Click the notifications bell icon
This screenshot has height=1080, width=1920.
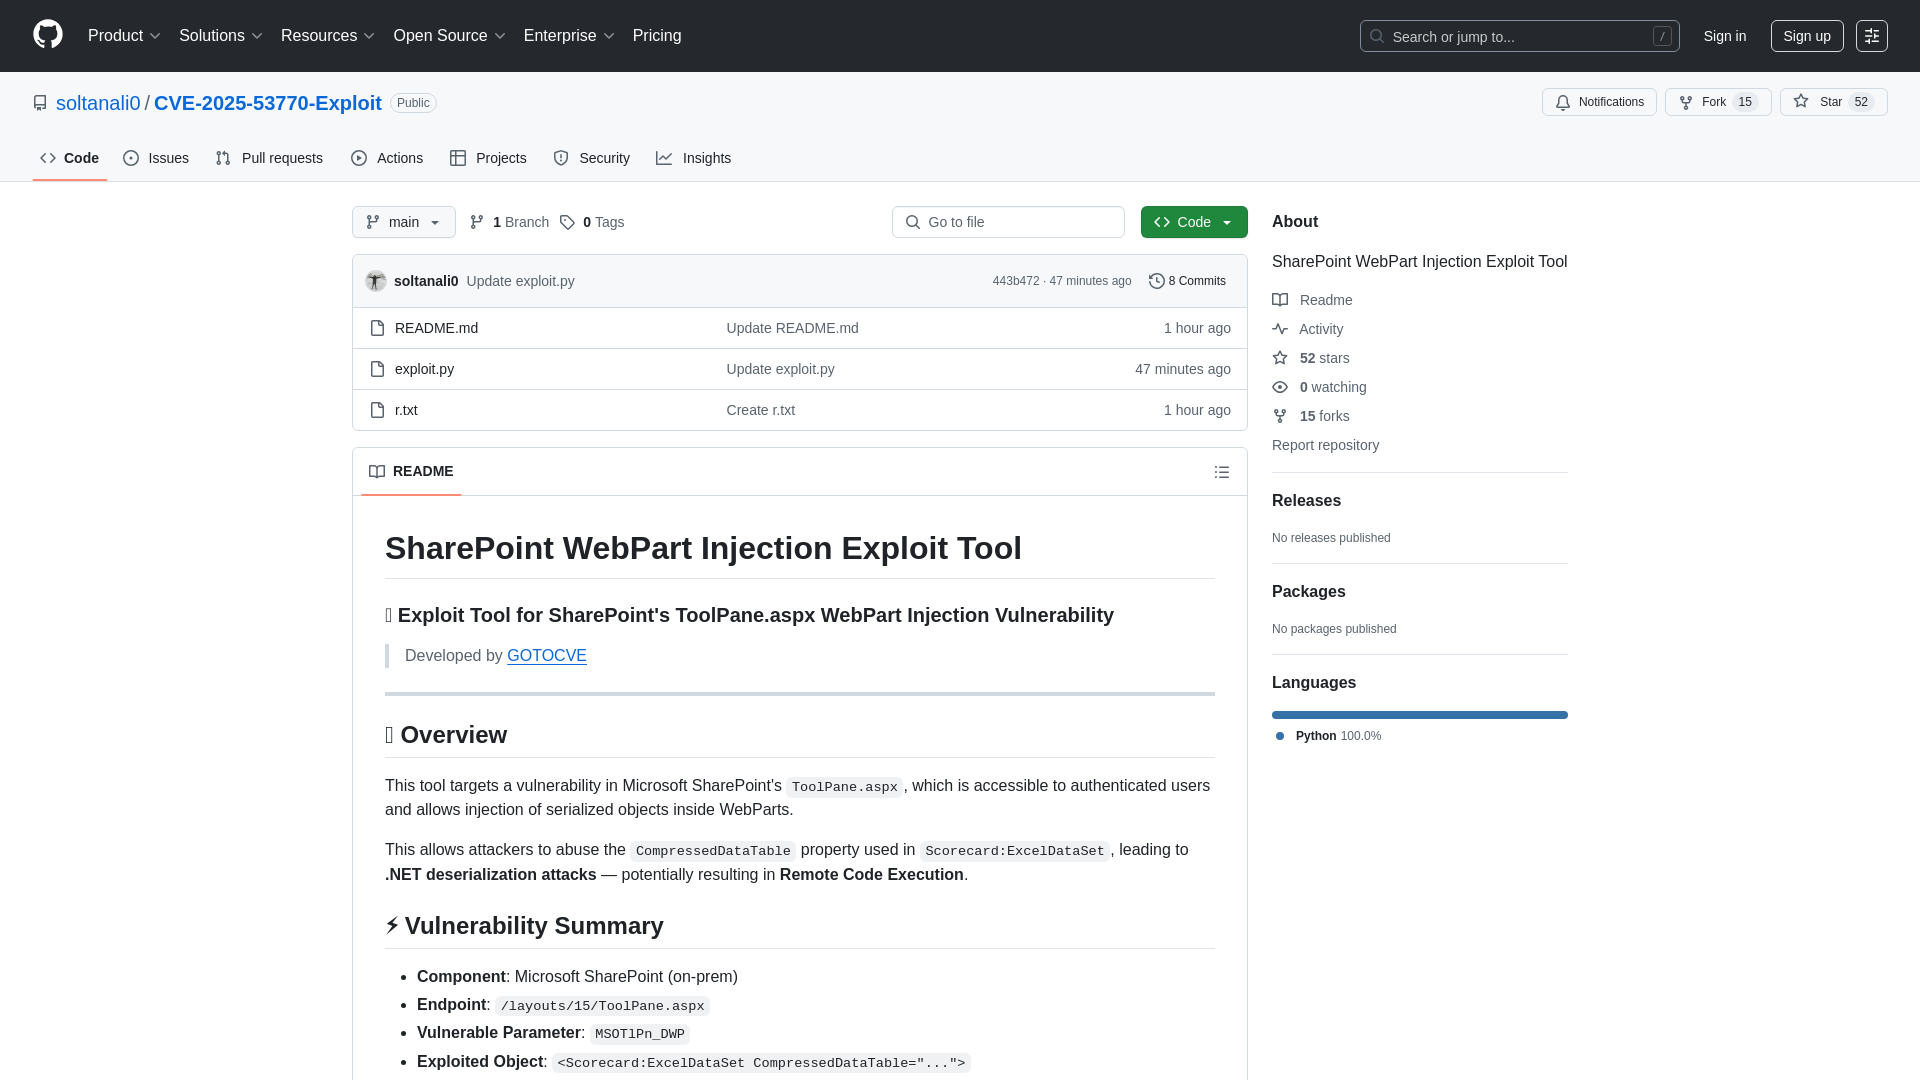1563,103
